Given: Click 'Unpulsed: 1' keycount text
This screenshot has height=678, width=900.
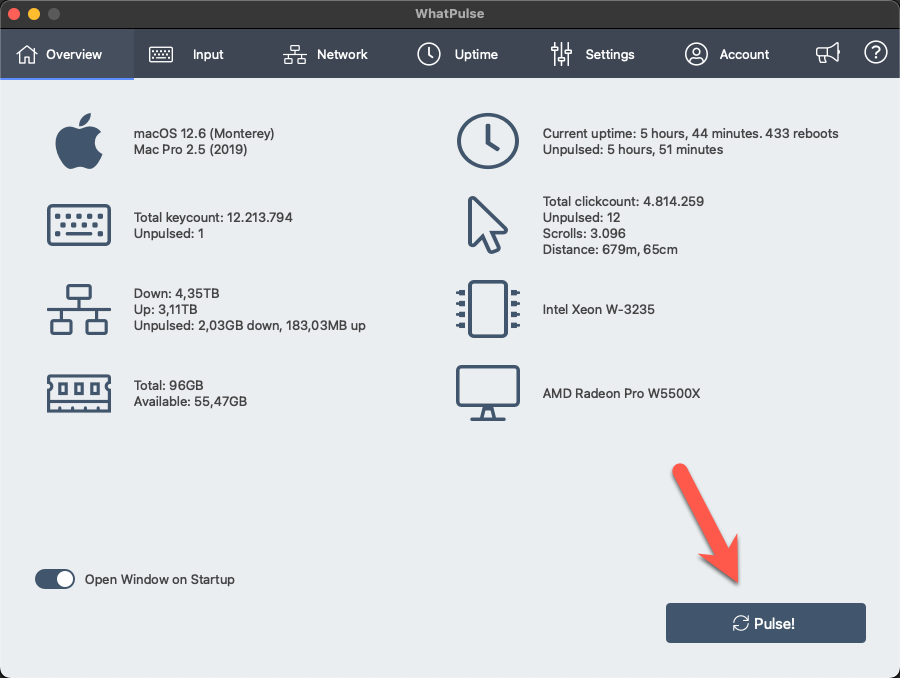Looking at the screenshot, I should point(169,233).
